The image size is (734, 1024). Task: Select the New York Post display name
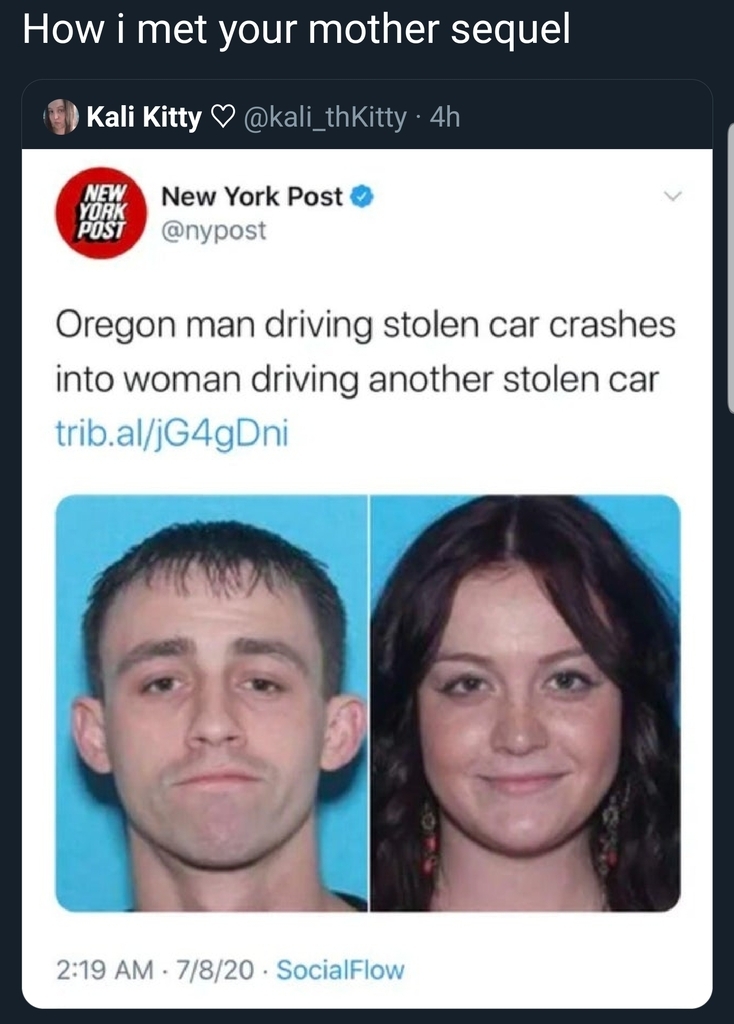pyautogui.click(x=251, y=196)
